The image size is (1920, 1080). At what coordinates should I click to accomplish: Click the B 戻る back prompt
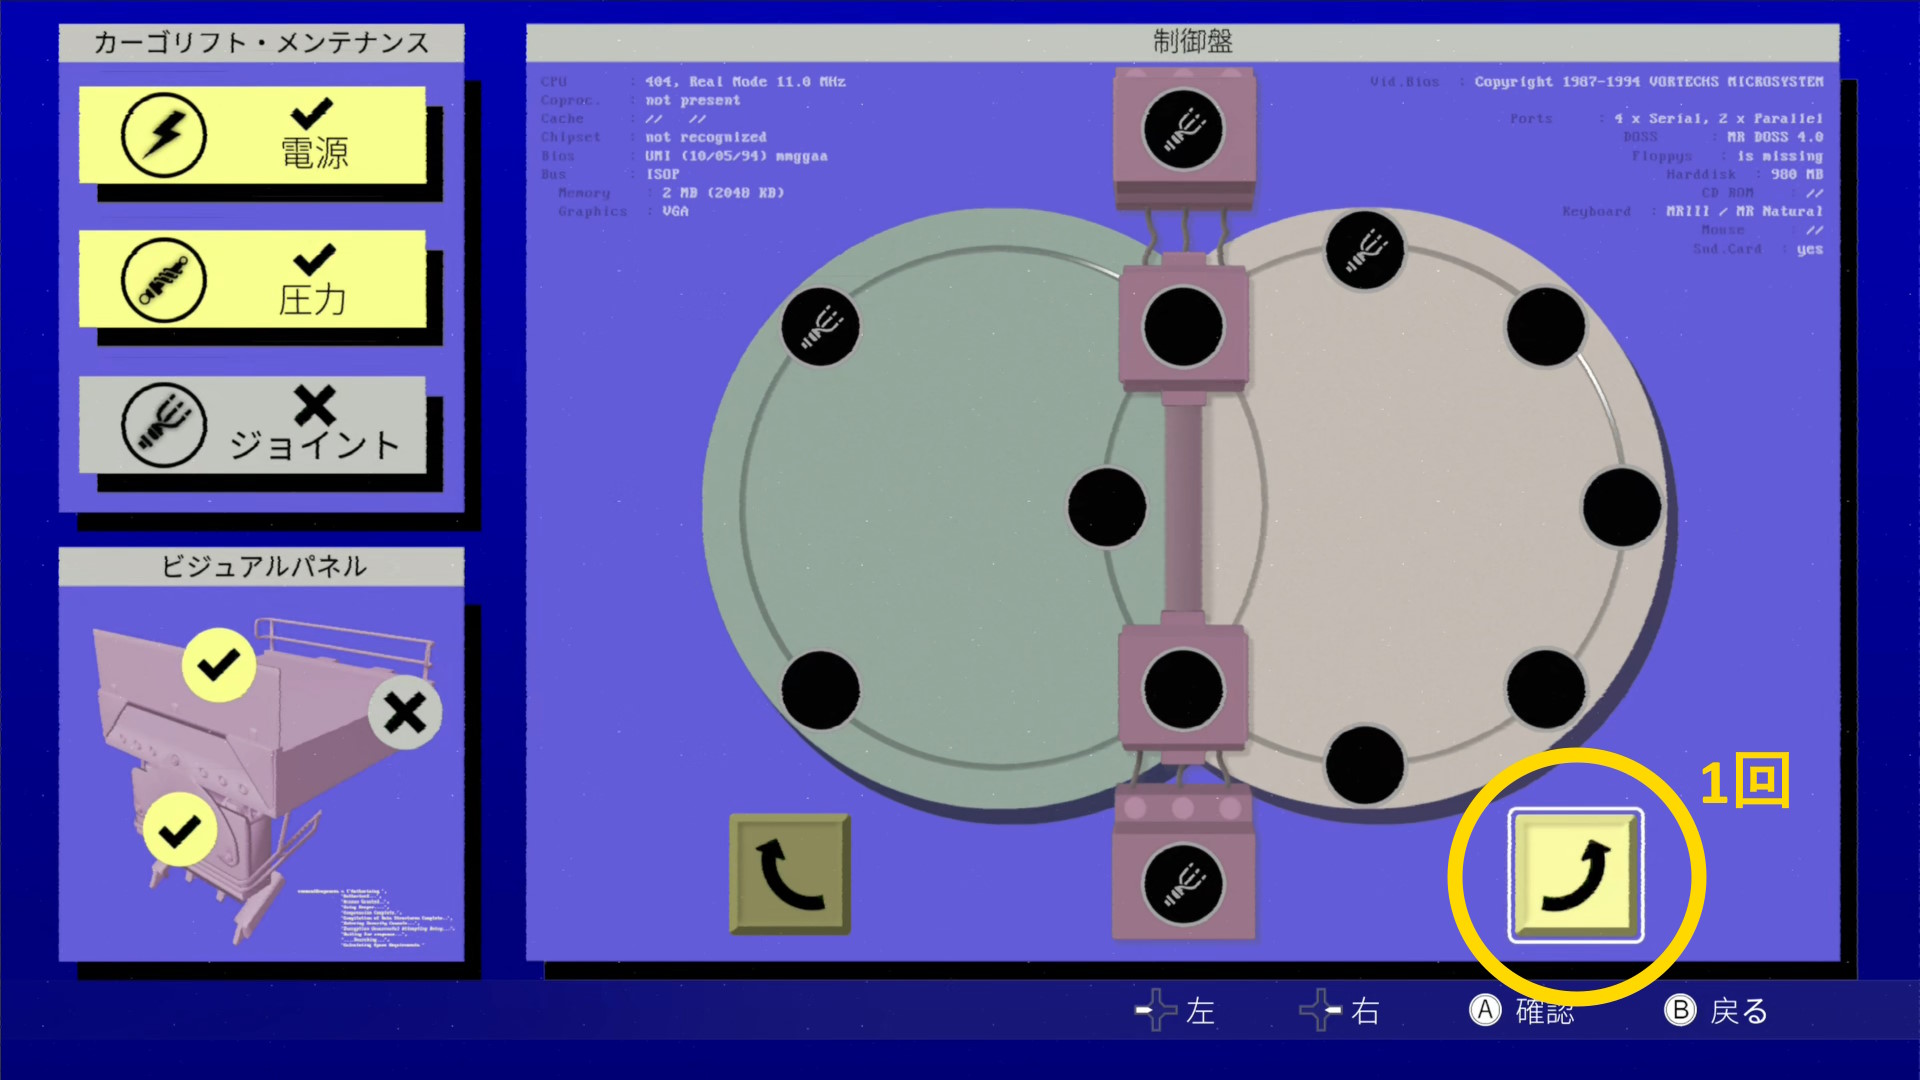(x=1716, y=1011)
